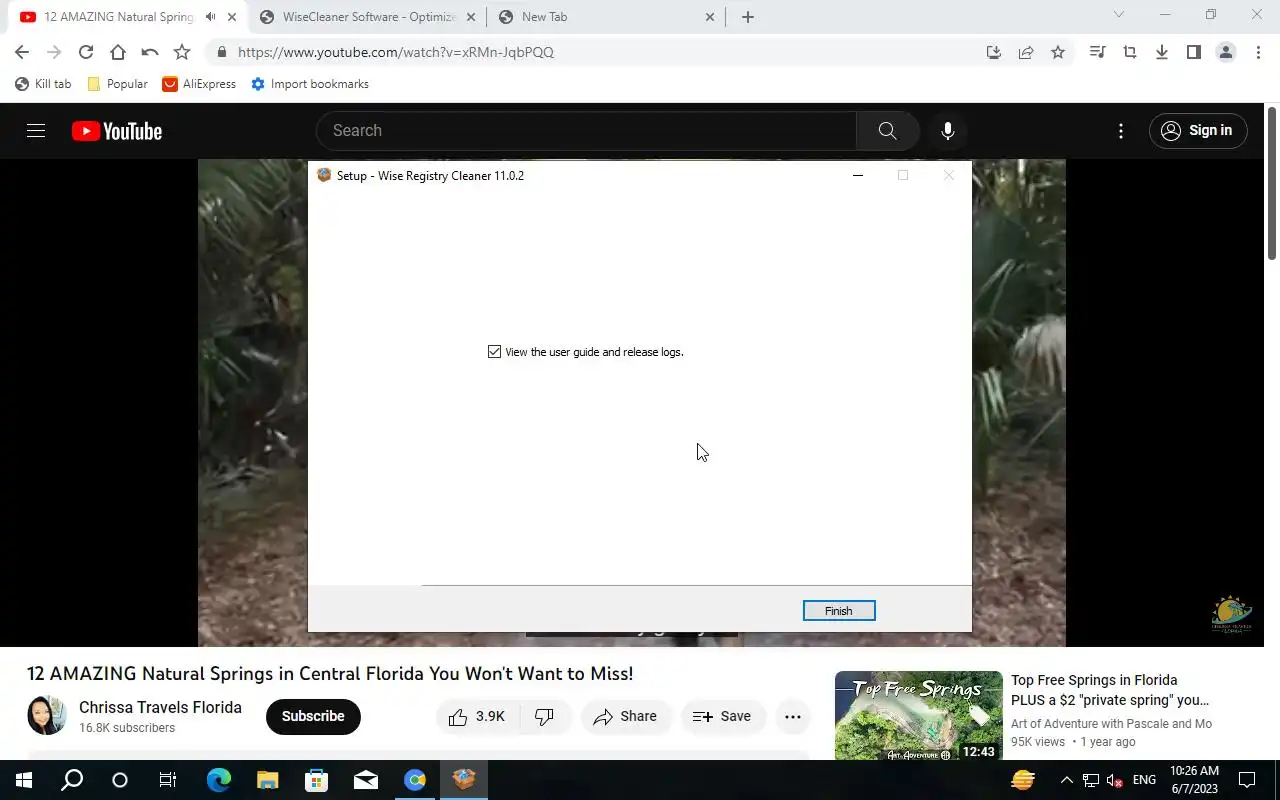Screen dimensions: 1280x800
Task: Open the browser three-dot menu
Action: click(x=1258, y=52)
